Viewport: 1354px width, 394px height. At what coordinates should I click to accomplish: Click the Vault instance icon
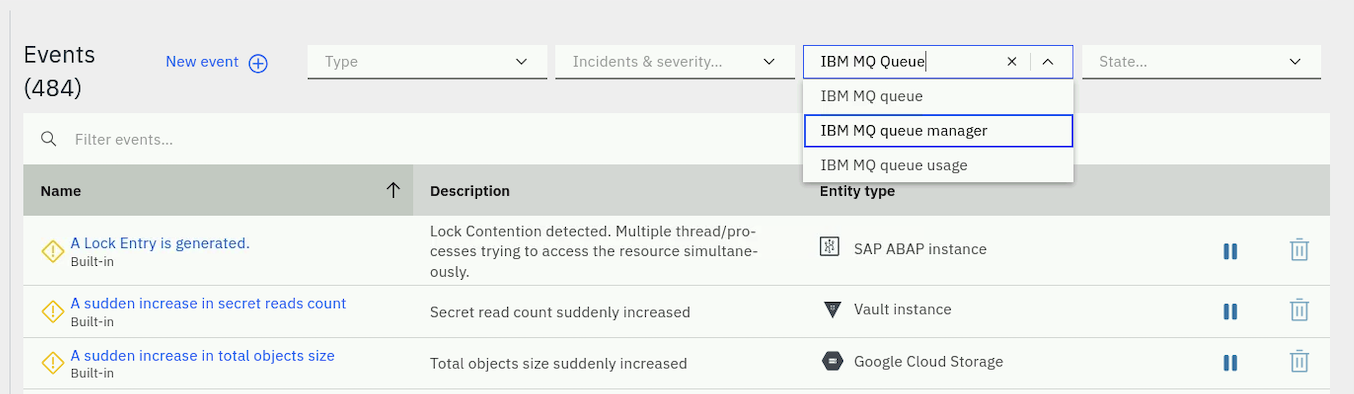point(831,309)
